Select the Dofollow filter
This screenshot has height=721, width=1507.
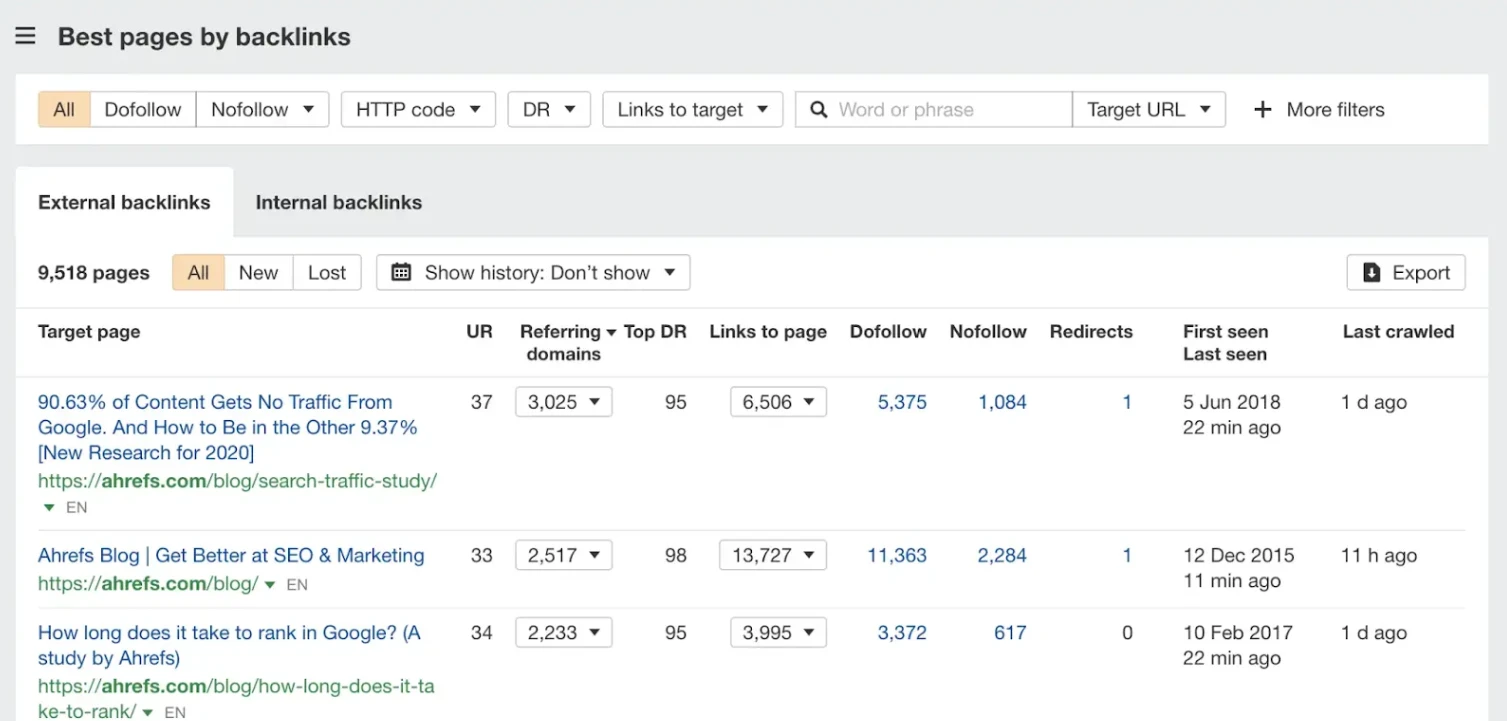(143, 110)
